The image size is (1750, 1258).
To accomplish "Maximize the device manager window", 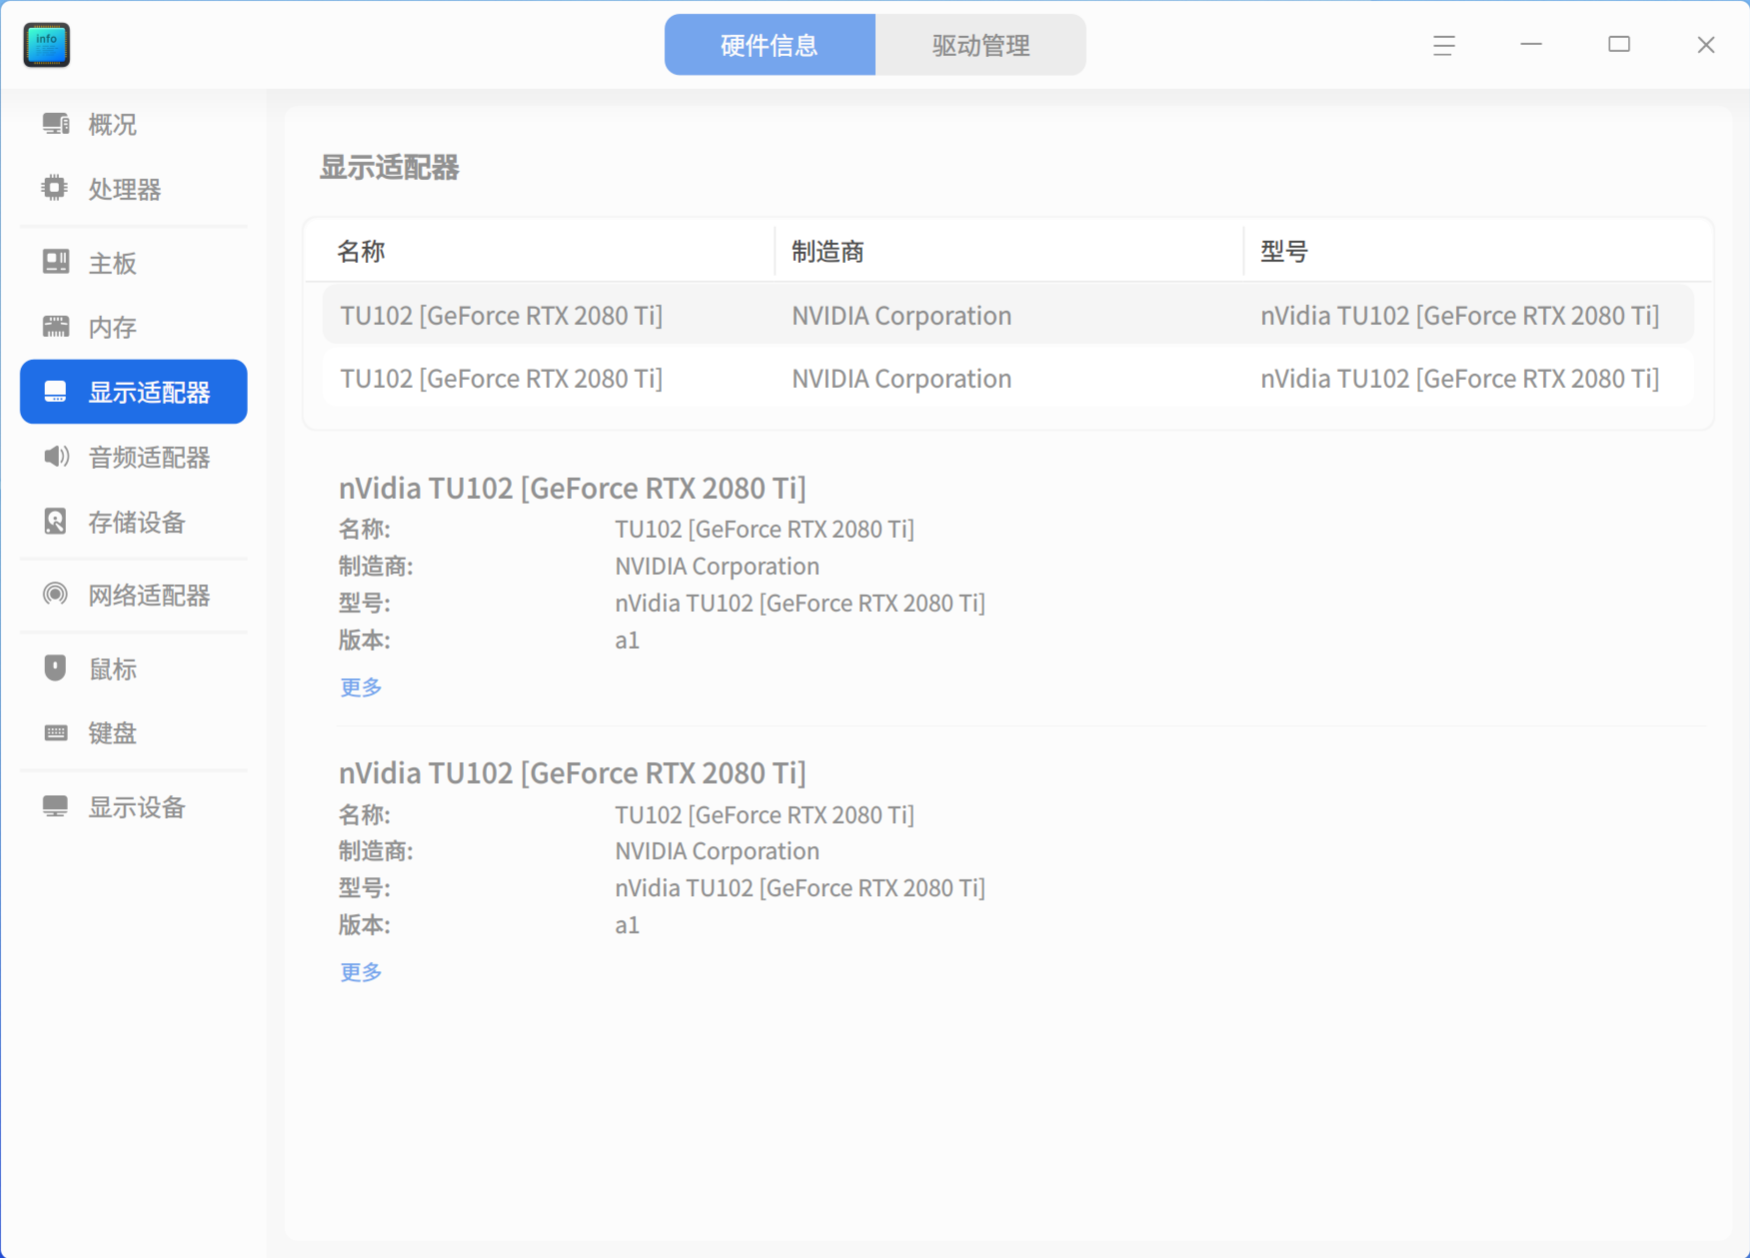I will [1619, 45].
